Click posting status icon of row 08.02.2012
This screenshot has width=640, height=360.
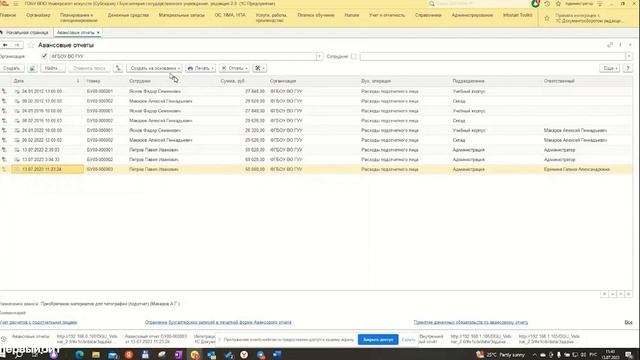click(4, 101)
